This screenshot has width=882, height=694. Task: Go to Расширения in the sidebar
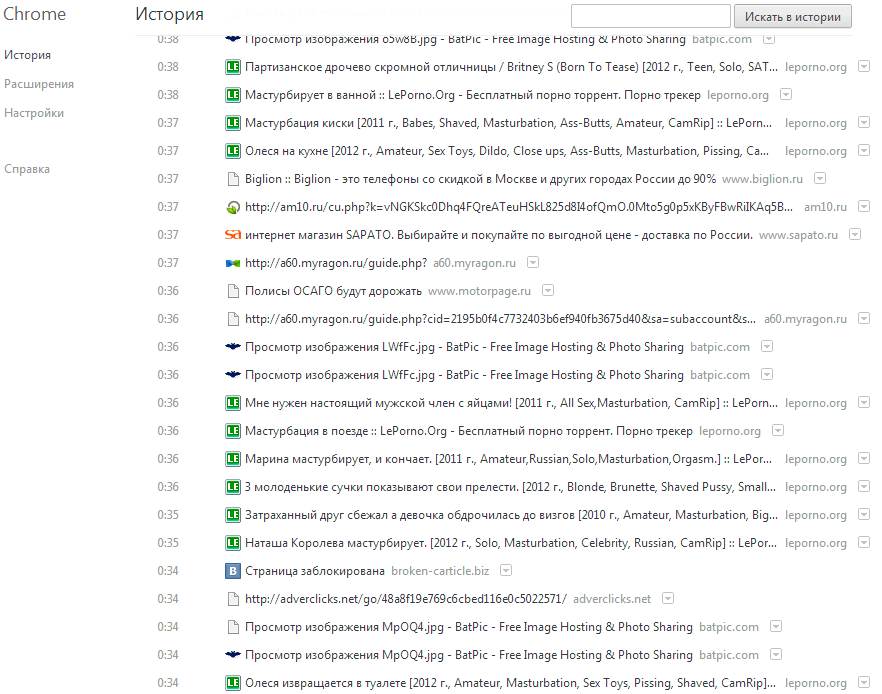coord(39,84)
